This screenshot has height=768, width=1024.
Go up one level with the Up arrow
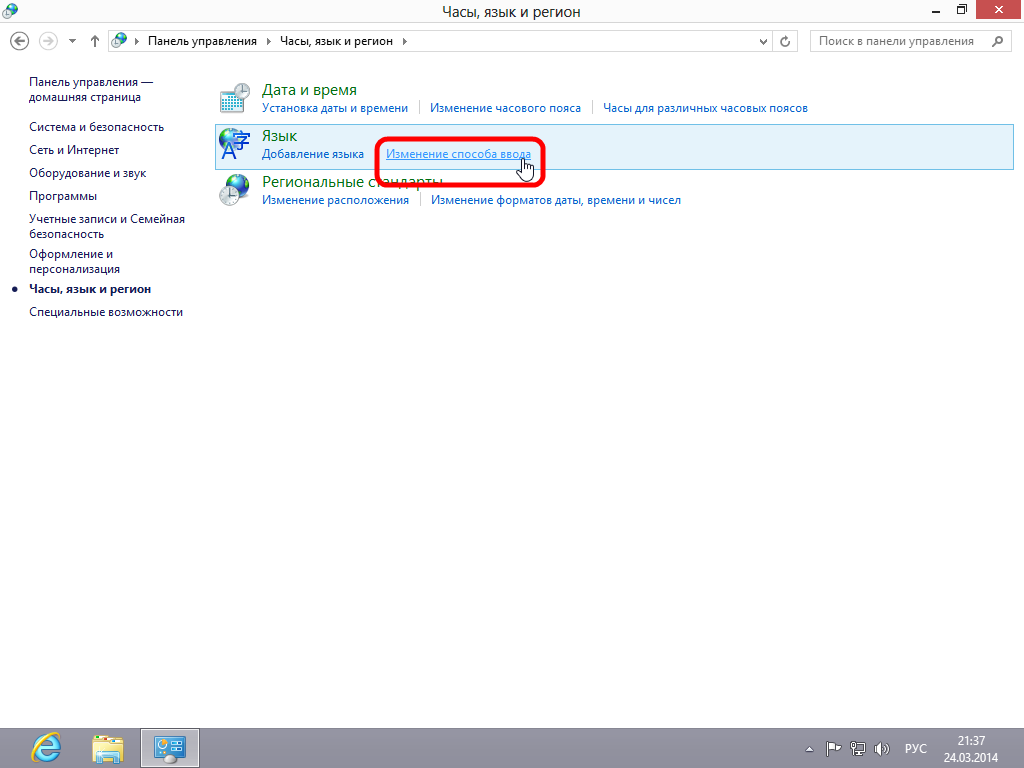(95, 41)
